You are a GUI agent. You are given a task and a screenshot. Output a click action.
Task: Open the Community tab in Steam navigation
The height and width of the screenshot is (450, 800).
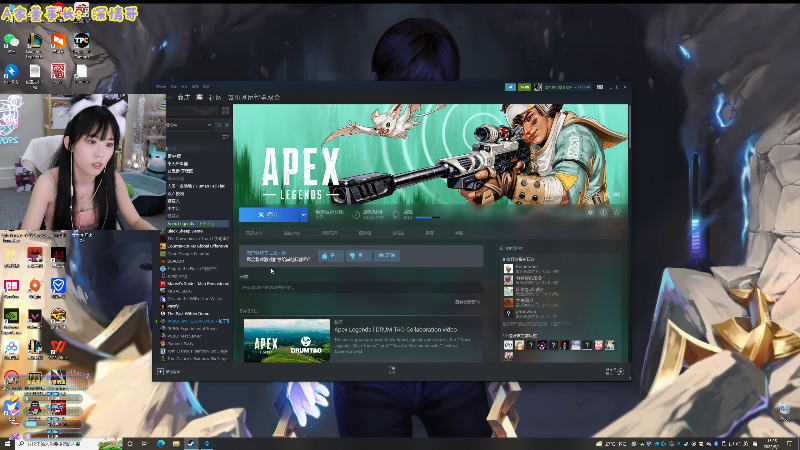pyautogui.click(x=215, y=97)
